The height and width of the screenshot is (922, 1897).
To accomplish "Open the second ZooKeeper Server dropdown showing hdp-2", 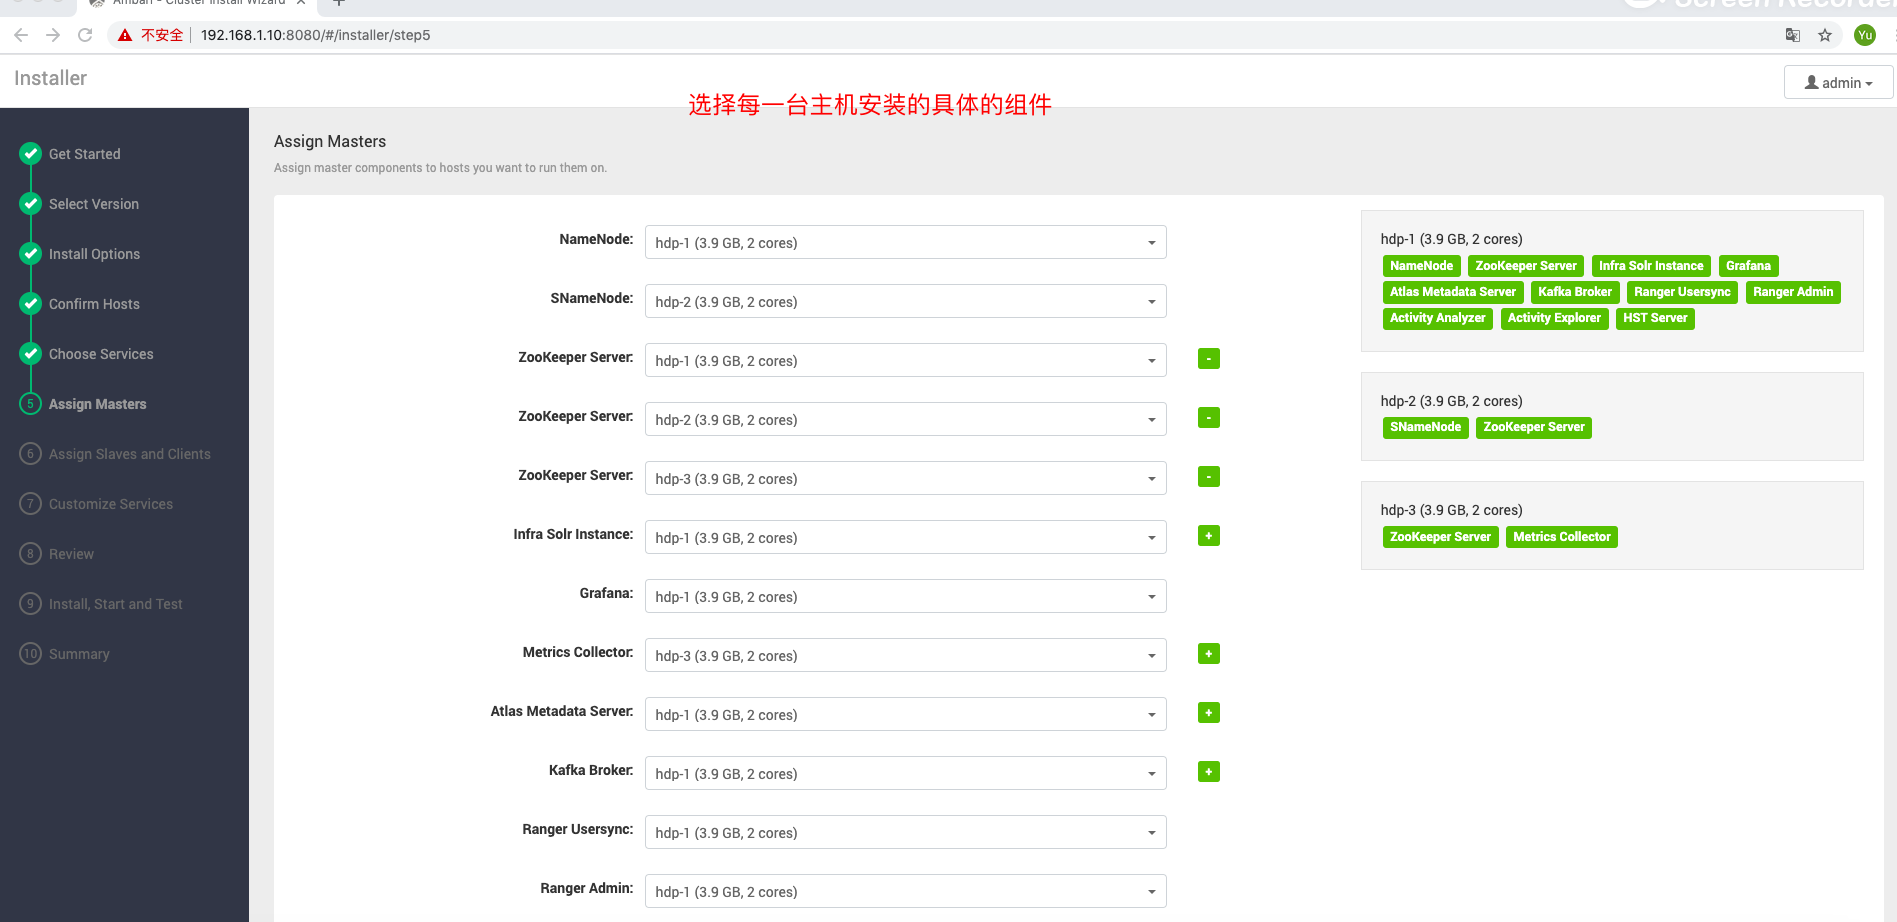I will [905, 419].
